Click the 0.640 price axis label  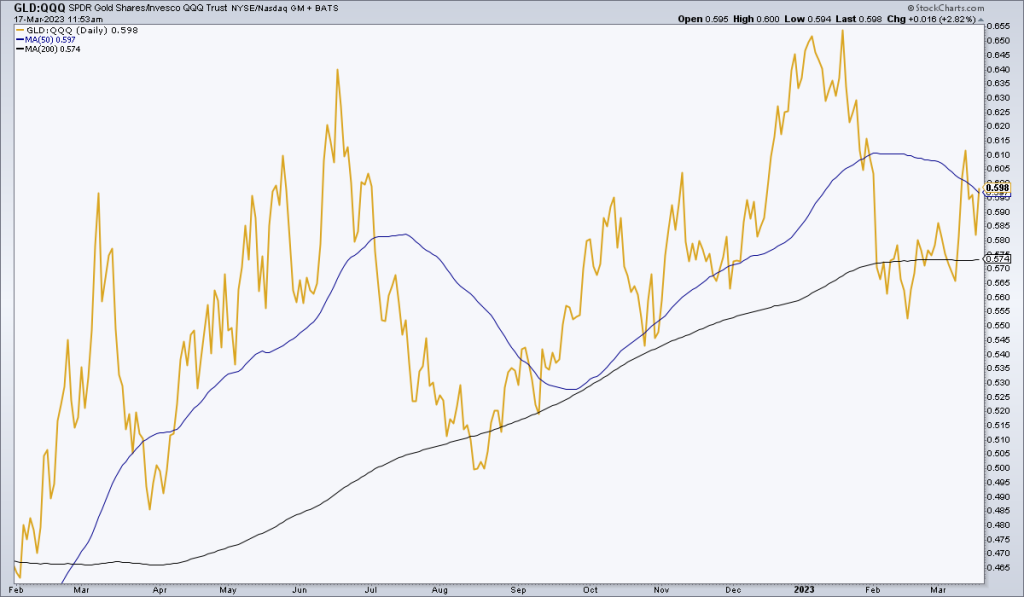tap(1000, 69)
